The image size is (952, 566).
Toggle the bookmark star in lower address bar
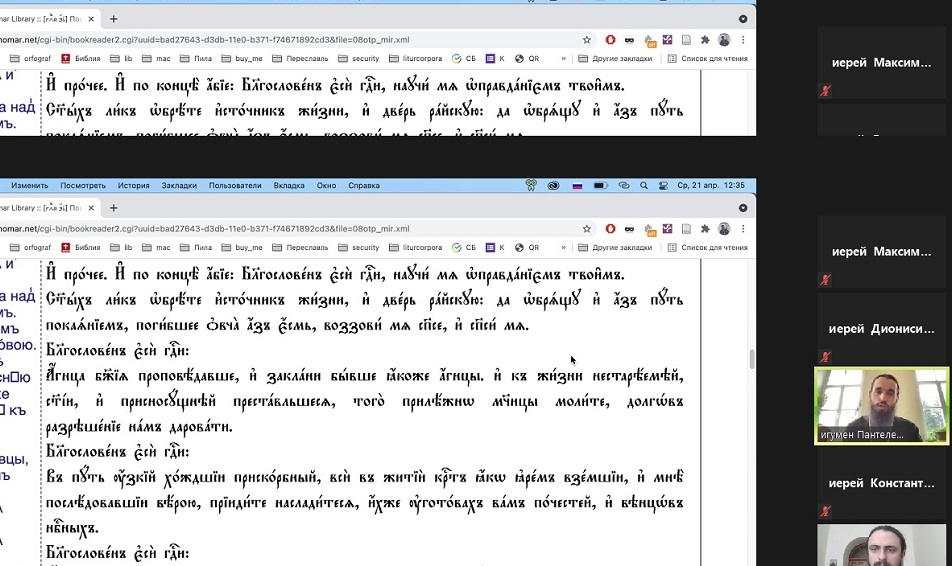587,229
